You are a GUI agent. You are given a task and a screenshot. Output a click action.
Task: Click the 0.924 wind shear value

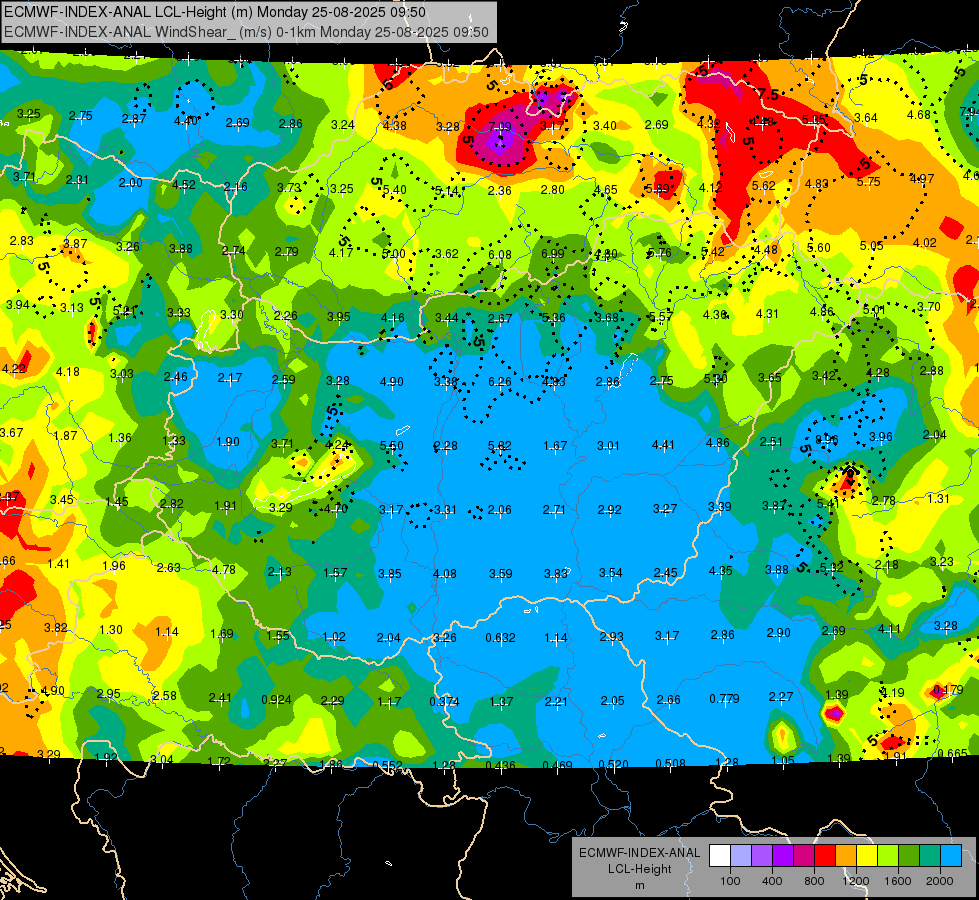point(276,700)
